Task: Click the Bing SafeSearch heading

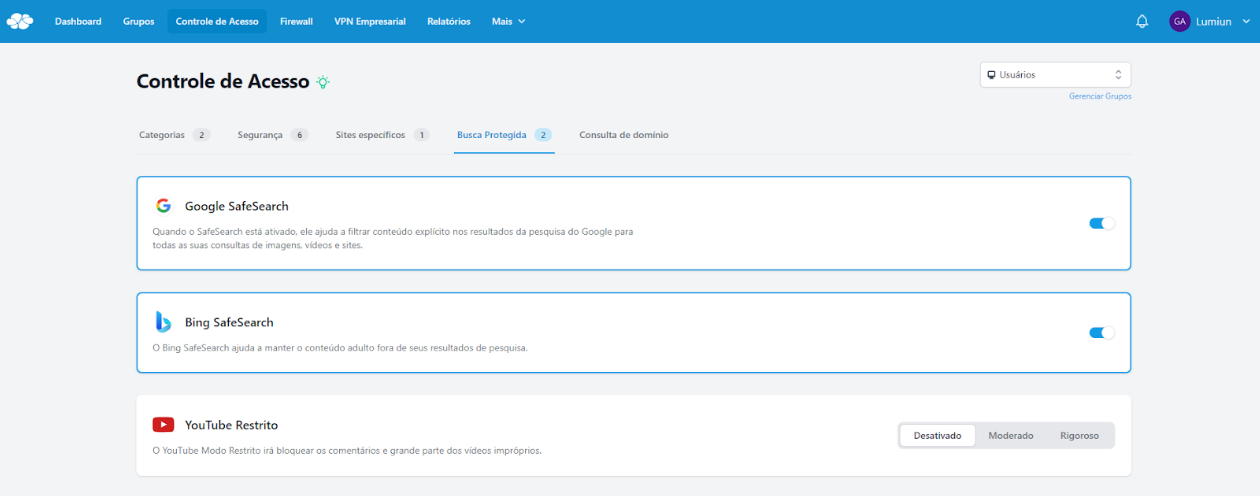Action: click(229, 322)
